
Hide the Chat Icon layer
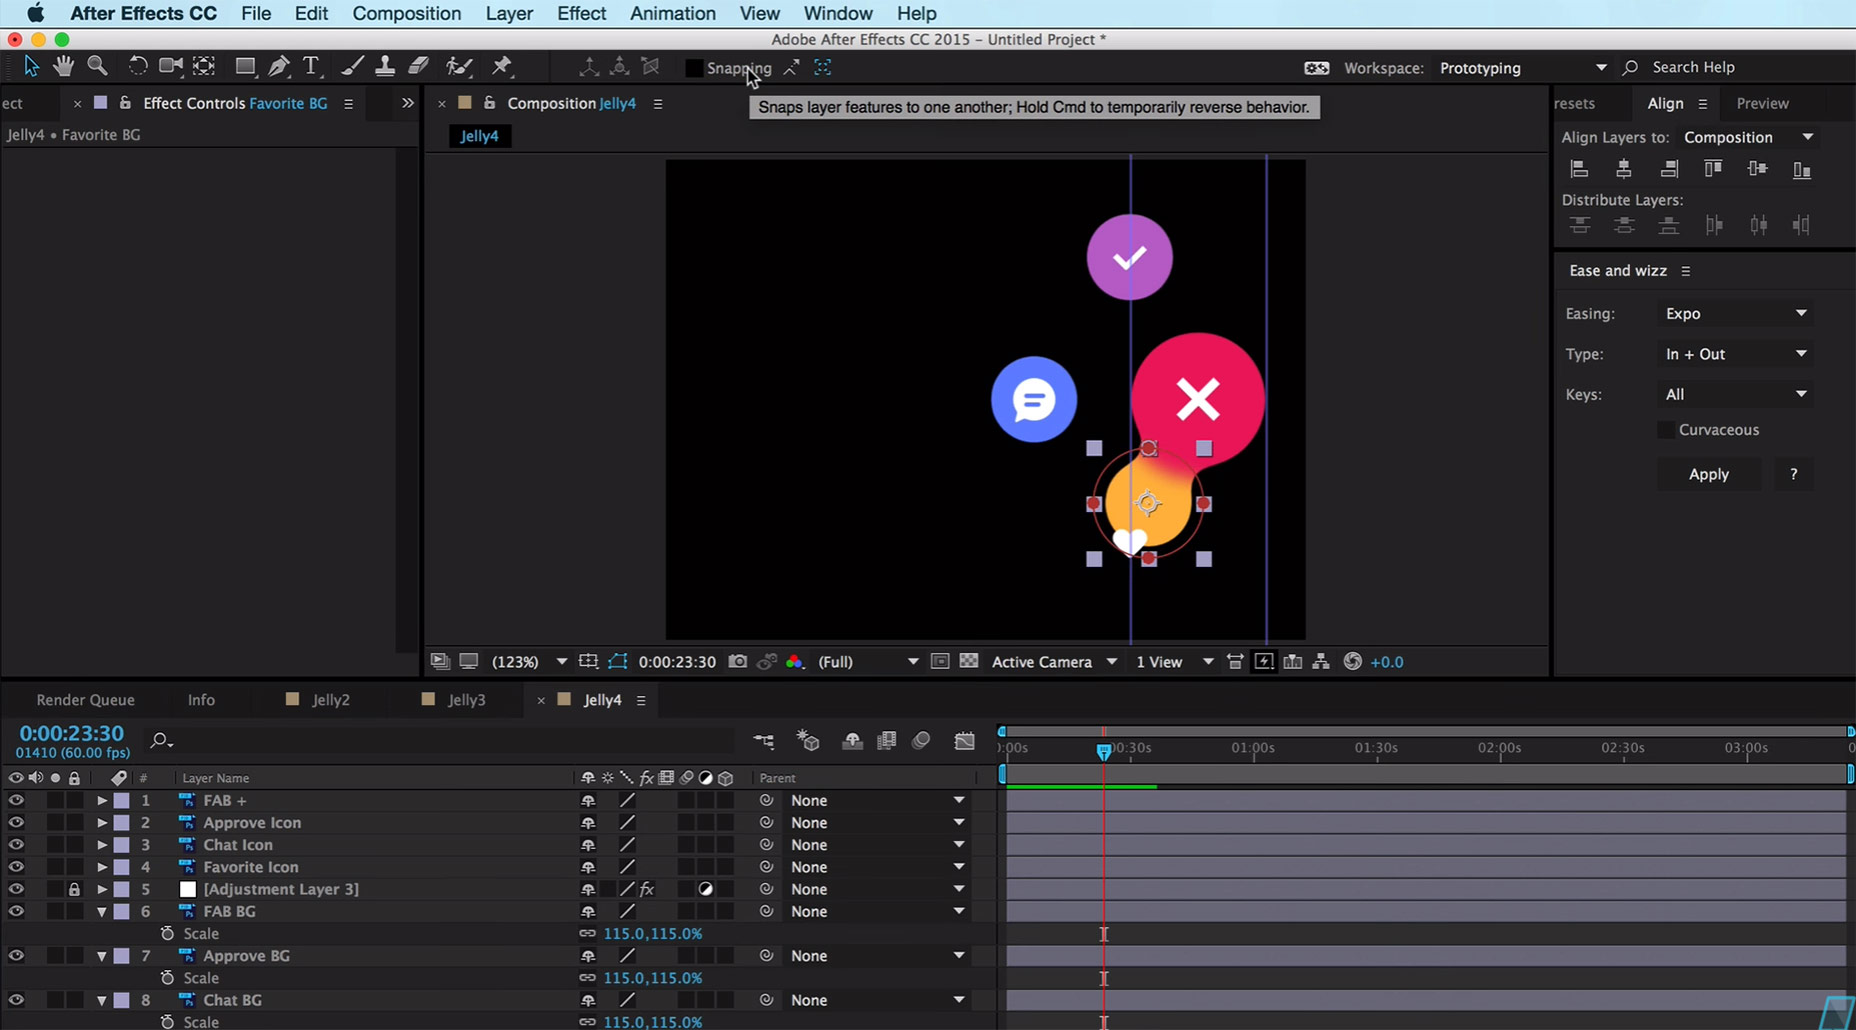(16, 845)
